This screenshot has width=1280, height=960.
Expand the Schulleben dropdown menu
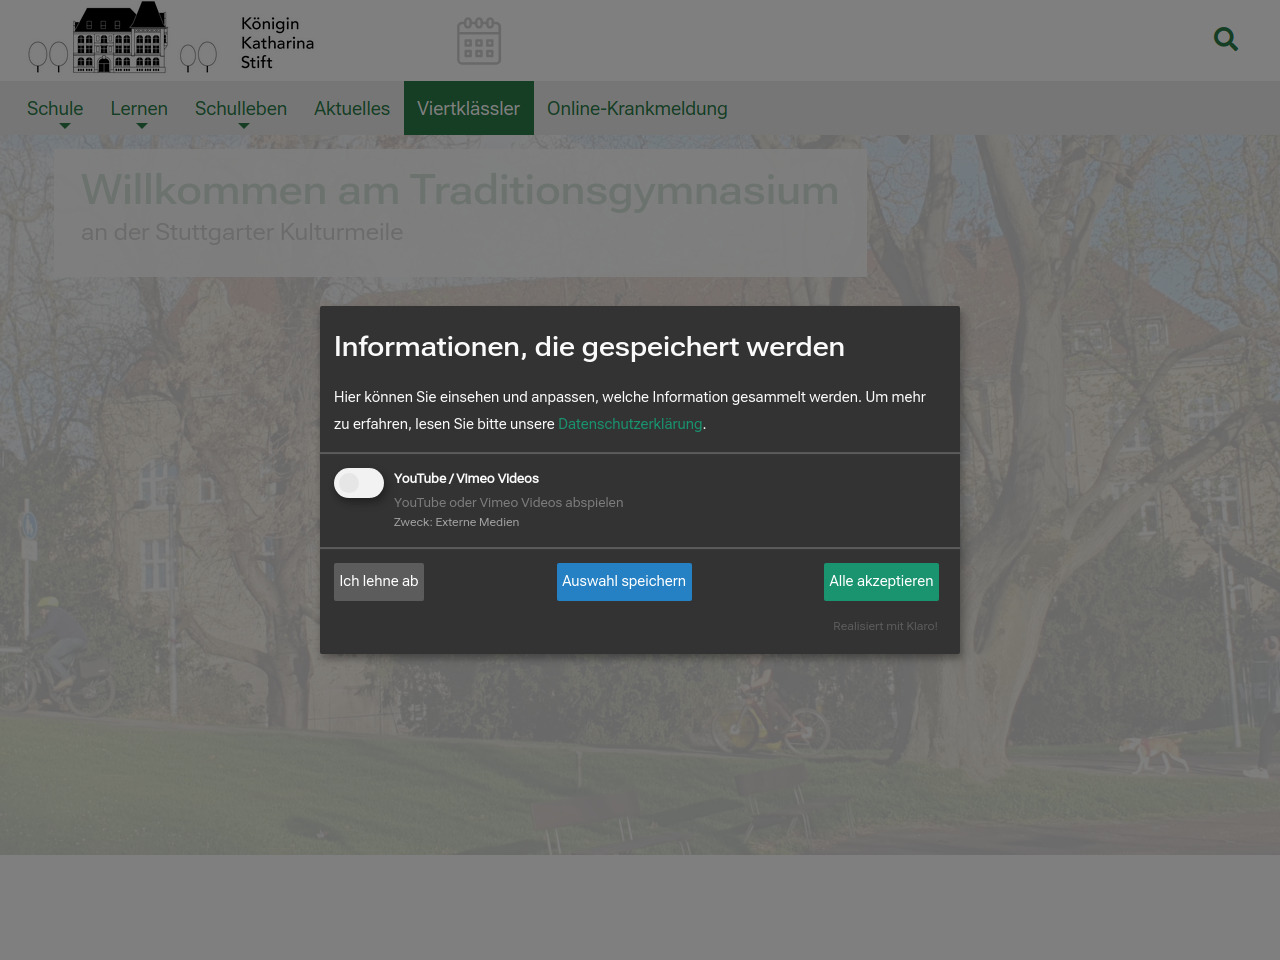[x=241, y=109]
